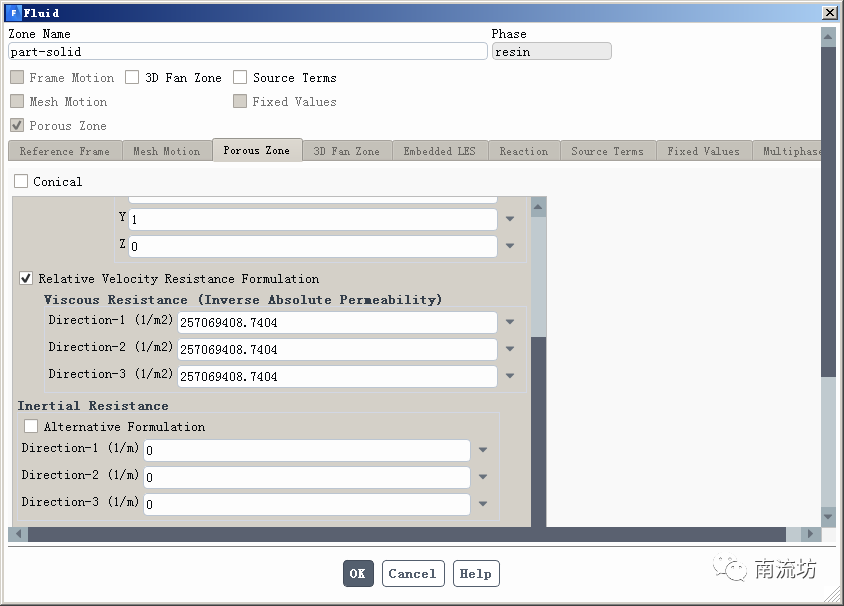The width and height of the screenshot is (844, 606).
Task: Expand dropdown for inertial Direction-2 (1/m)
Action: (483, 477)
